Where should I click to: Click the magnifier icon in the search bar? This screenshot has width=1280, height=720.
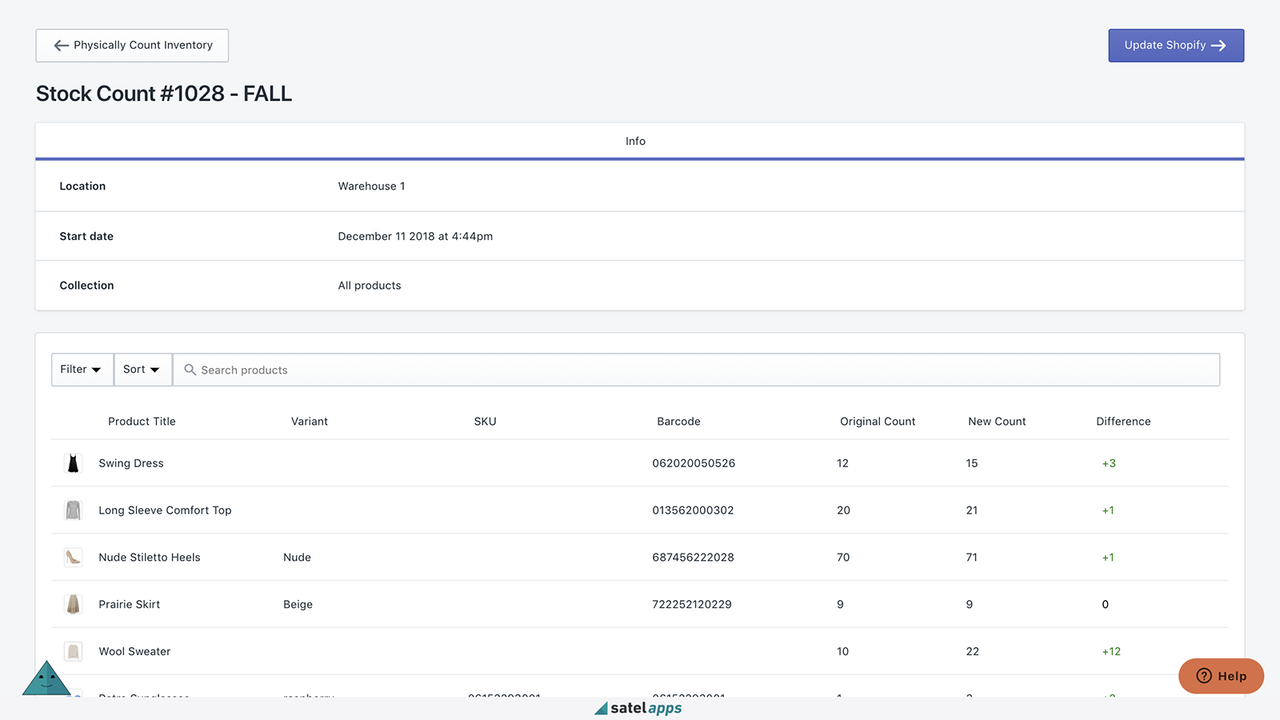[x=190, y=369]
